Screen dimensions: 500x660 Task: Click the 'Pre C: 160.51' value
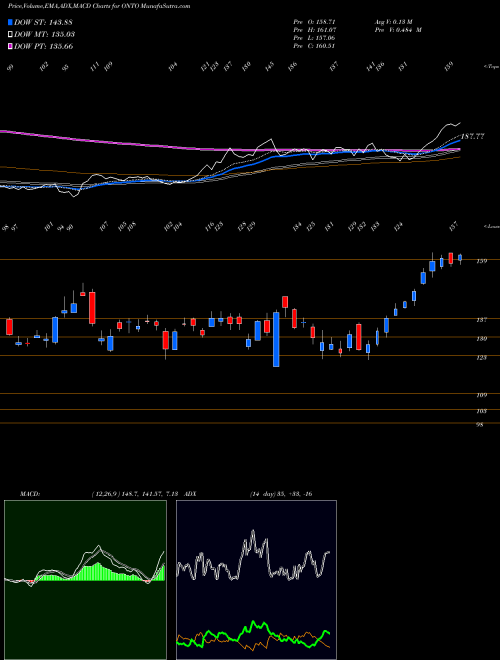pyautogui.click(x=314, y=46)
